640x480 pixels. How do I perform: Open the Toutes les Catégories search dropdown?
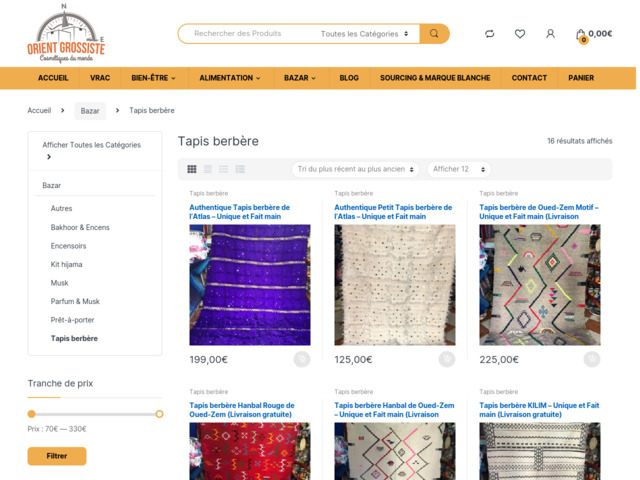365,34
